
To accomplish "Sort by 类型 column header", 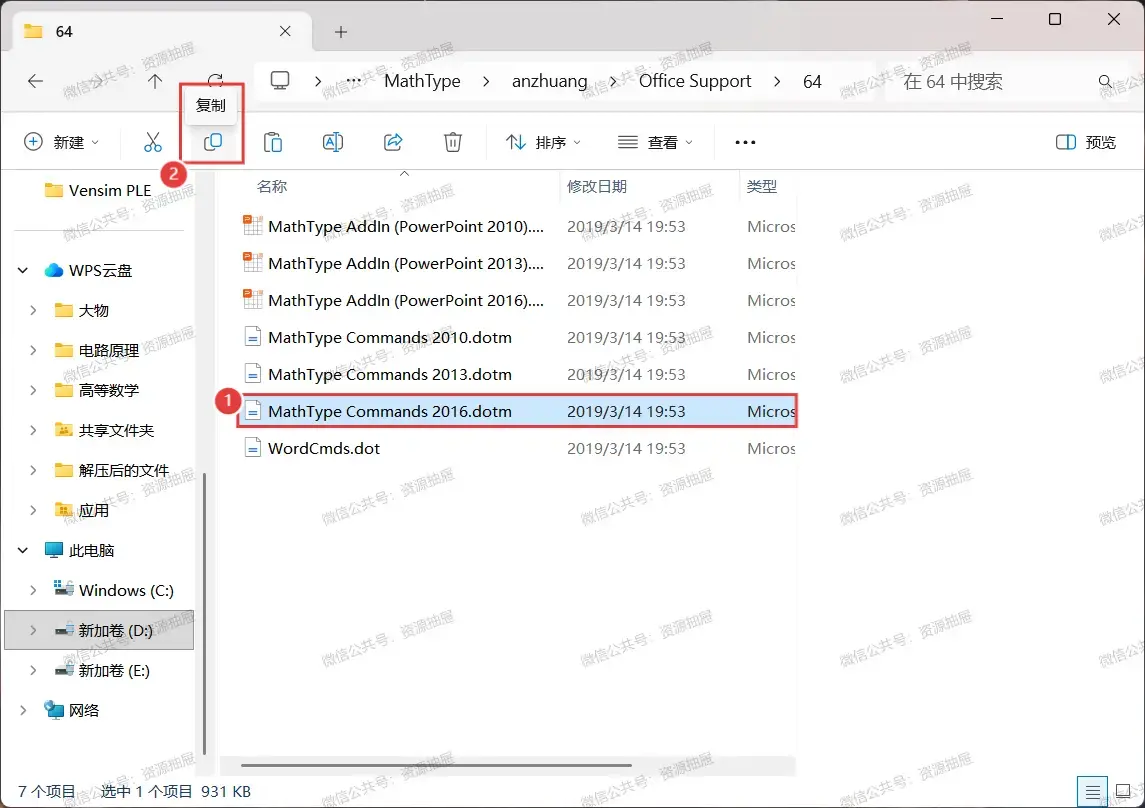I will point(762,187).
